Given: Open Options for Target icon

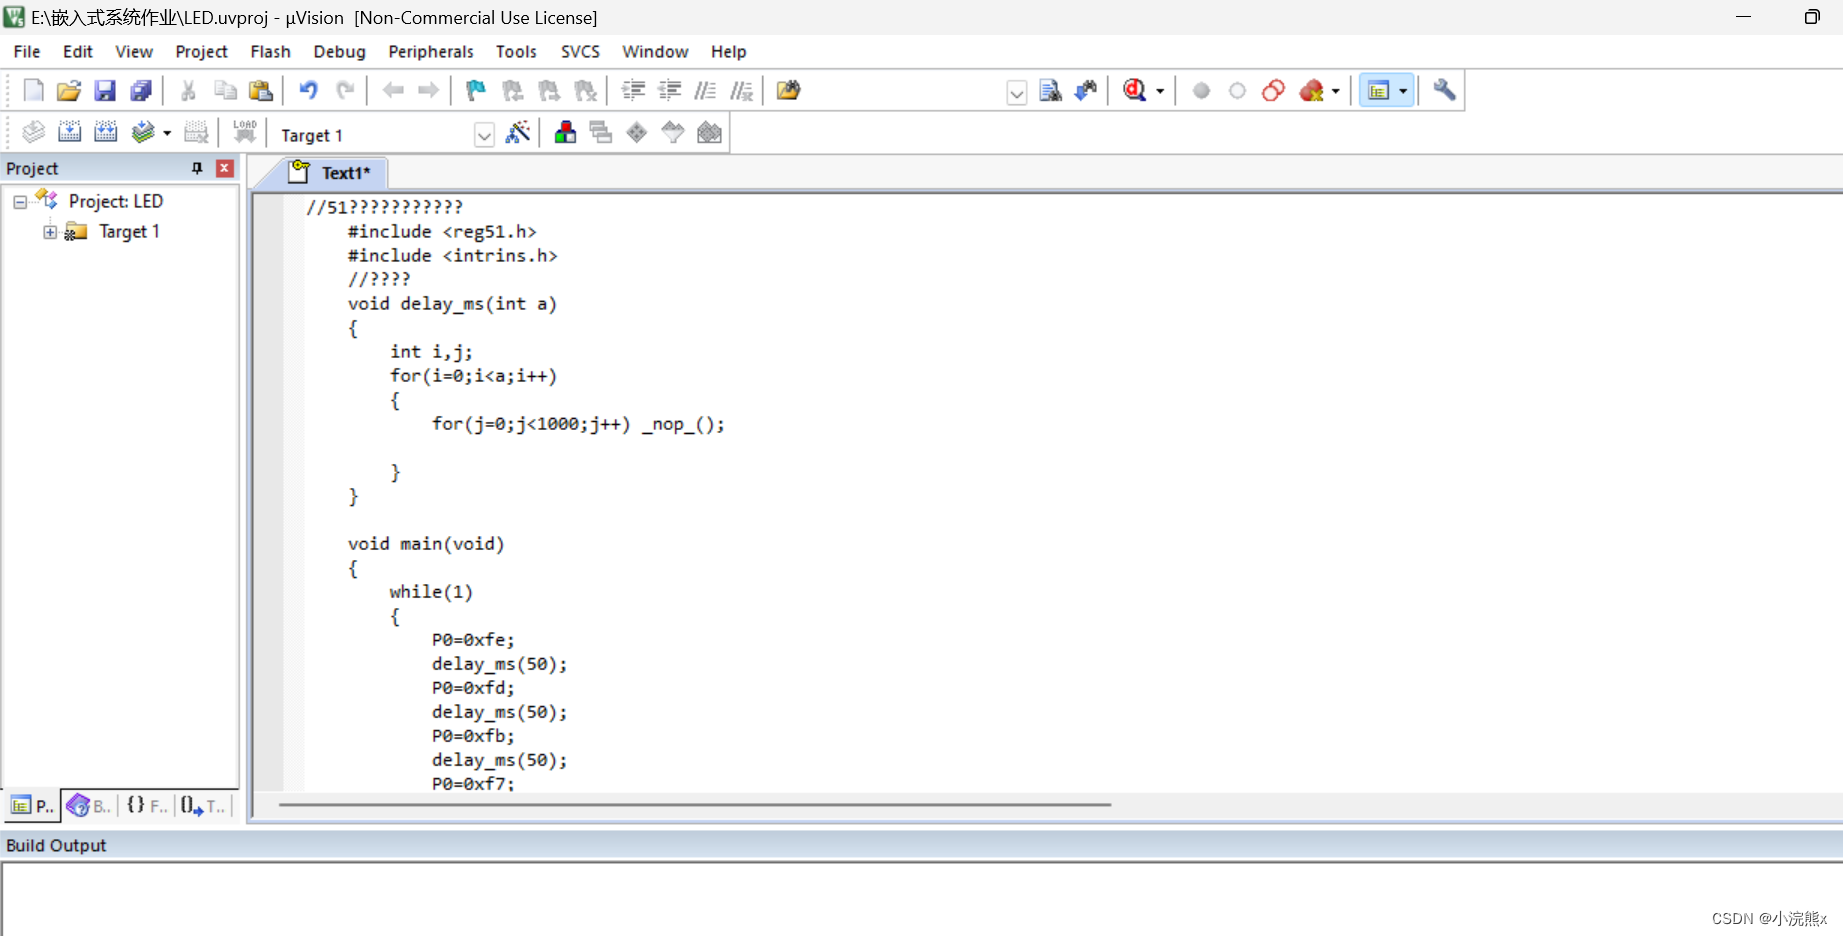Looking at the screenshot, I should [518, 132].
